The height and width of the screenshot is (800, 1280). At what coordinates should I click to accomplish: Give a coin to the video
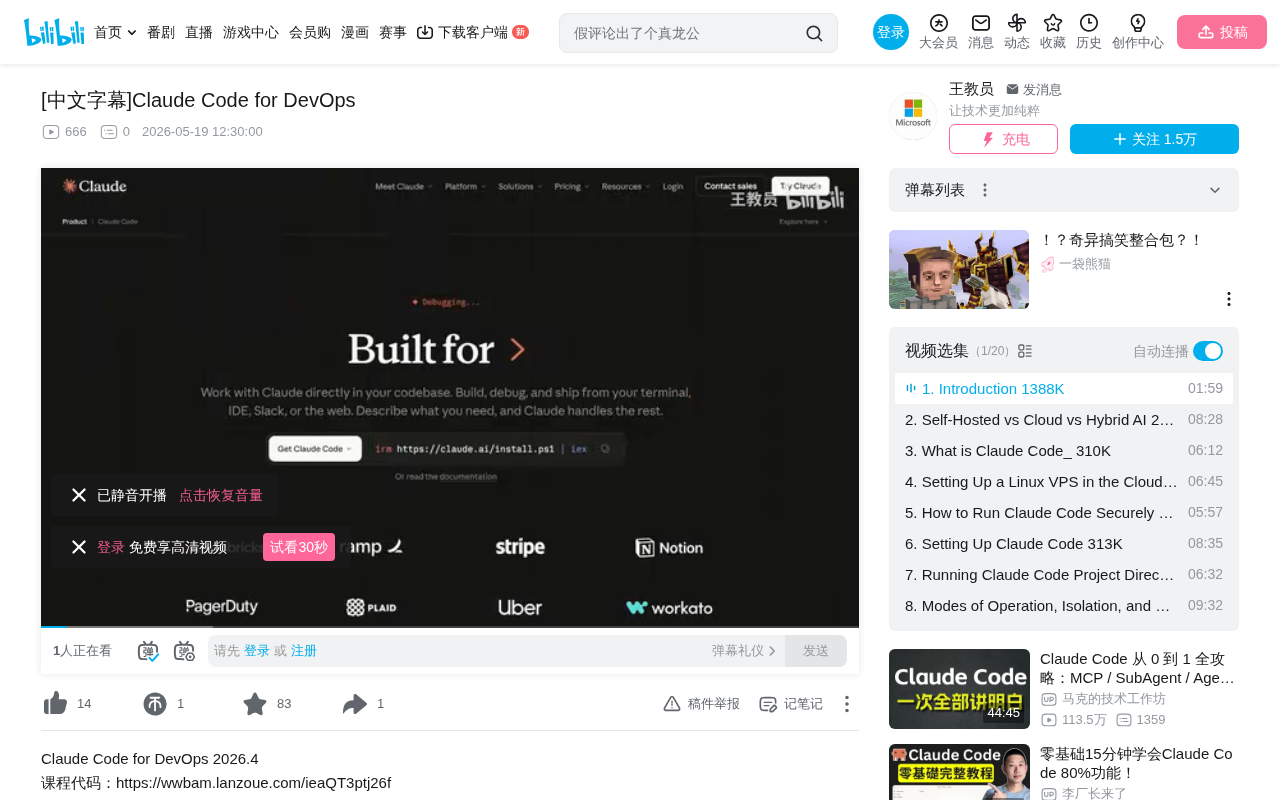click(x=155, y=704)
